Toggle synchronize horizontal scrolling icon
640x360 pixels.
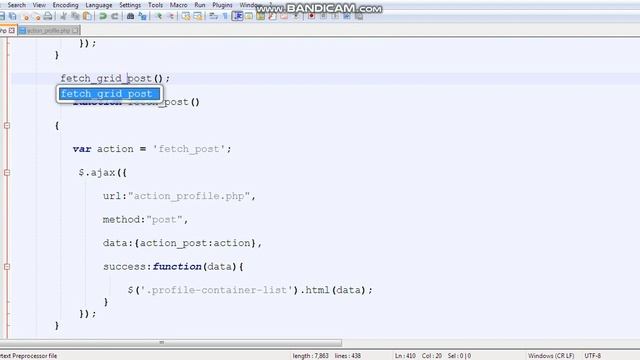coord(198,16)
